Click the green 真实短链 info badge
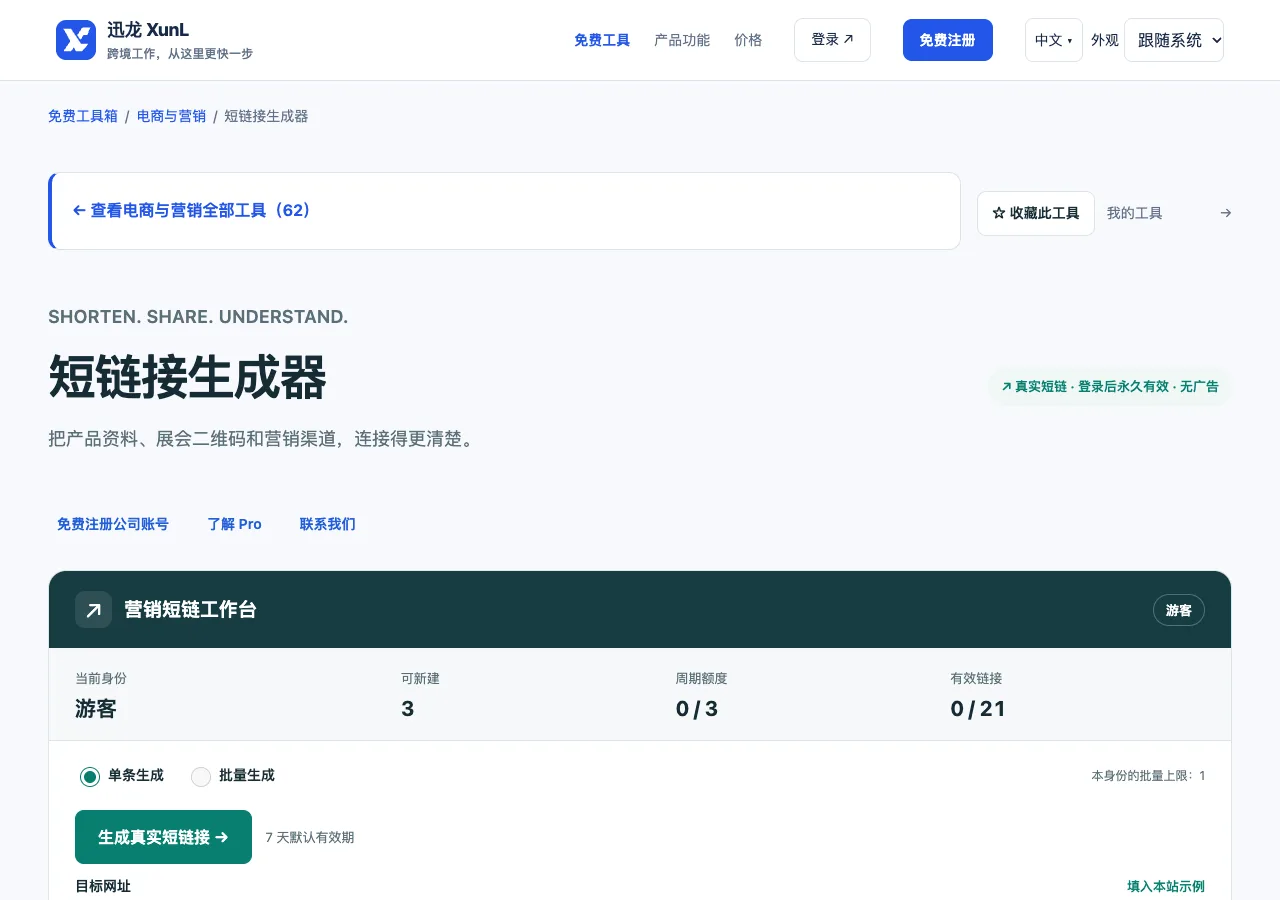The width and height of the screenshot is (1280, 900). click(x=1110, y=387)
